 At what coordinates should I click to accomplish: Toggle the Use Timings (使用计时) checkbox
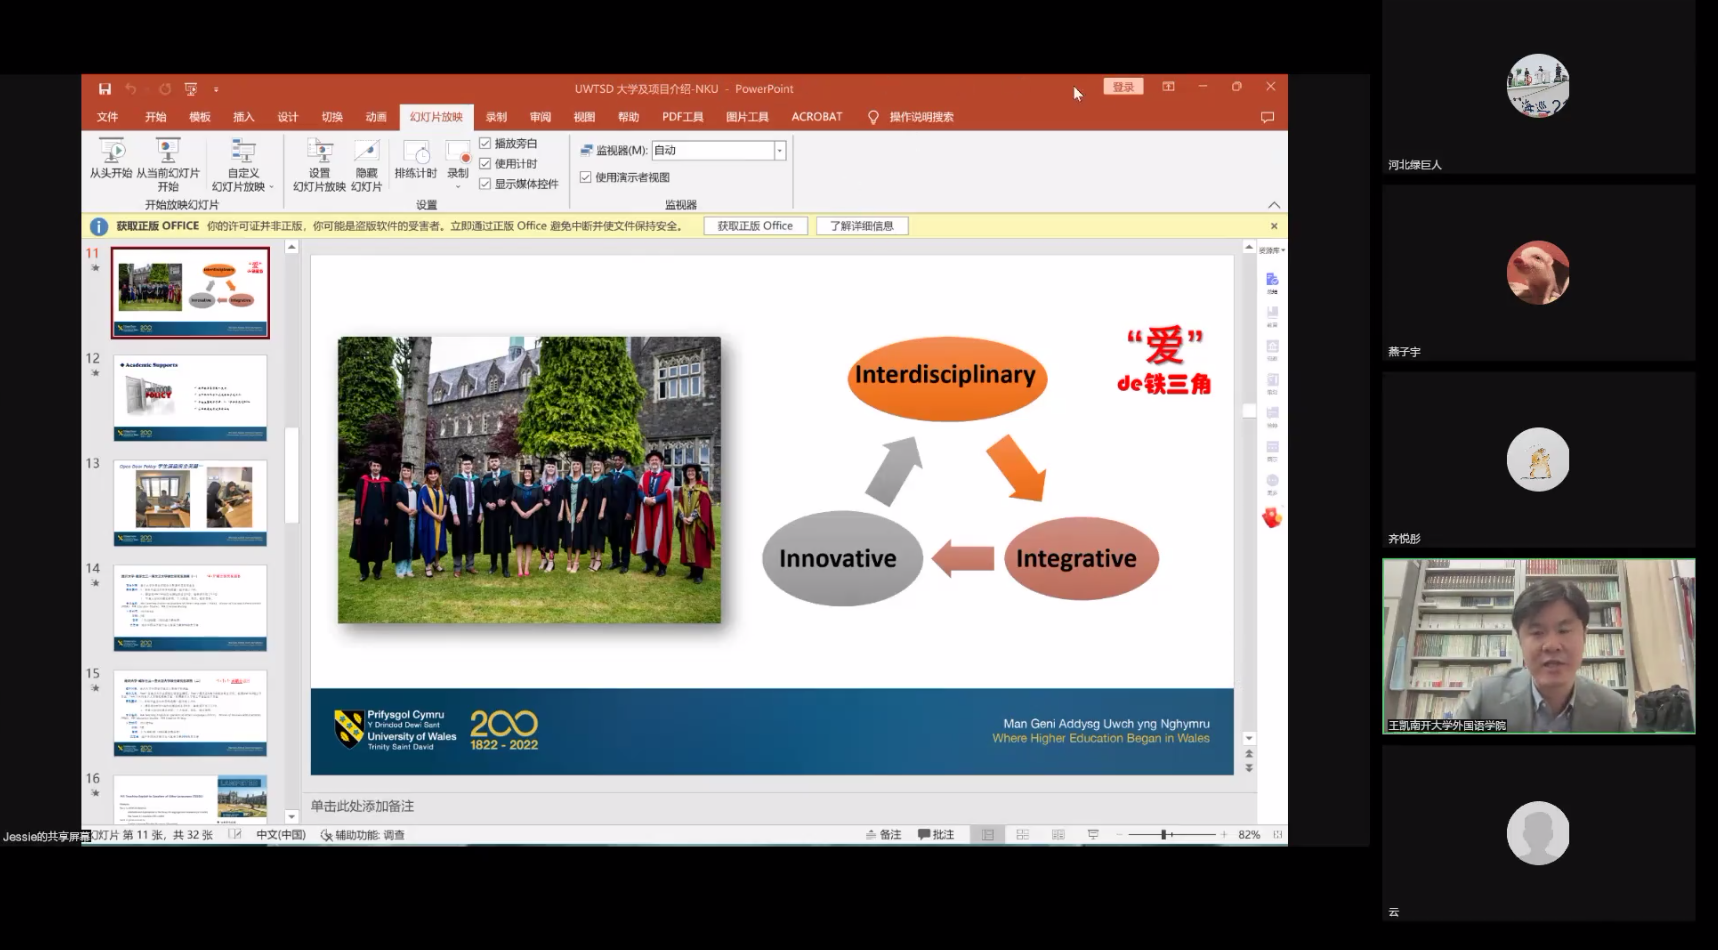click(x=485, y=164)
